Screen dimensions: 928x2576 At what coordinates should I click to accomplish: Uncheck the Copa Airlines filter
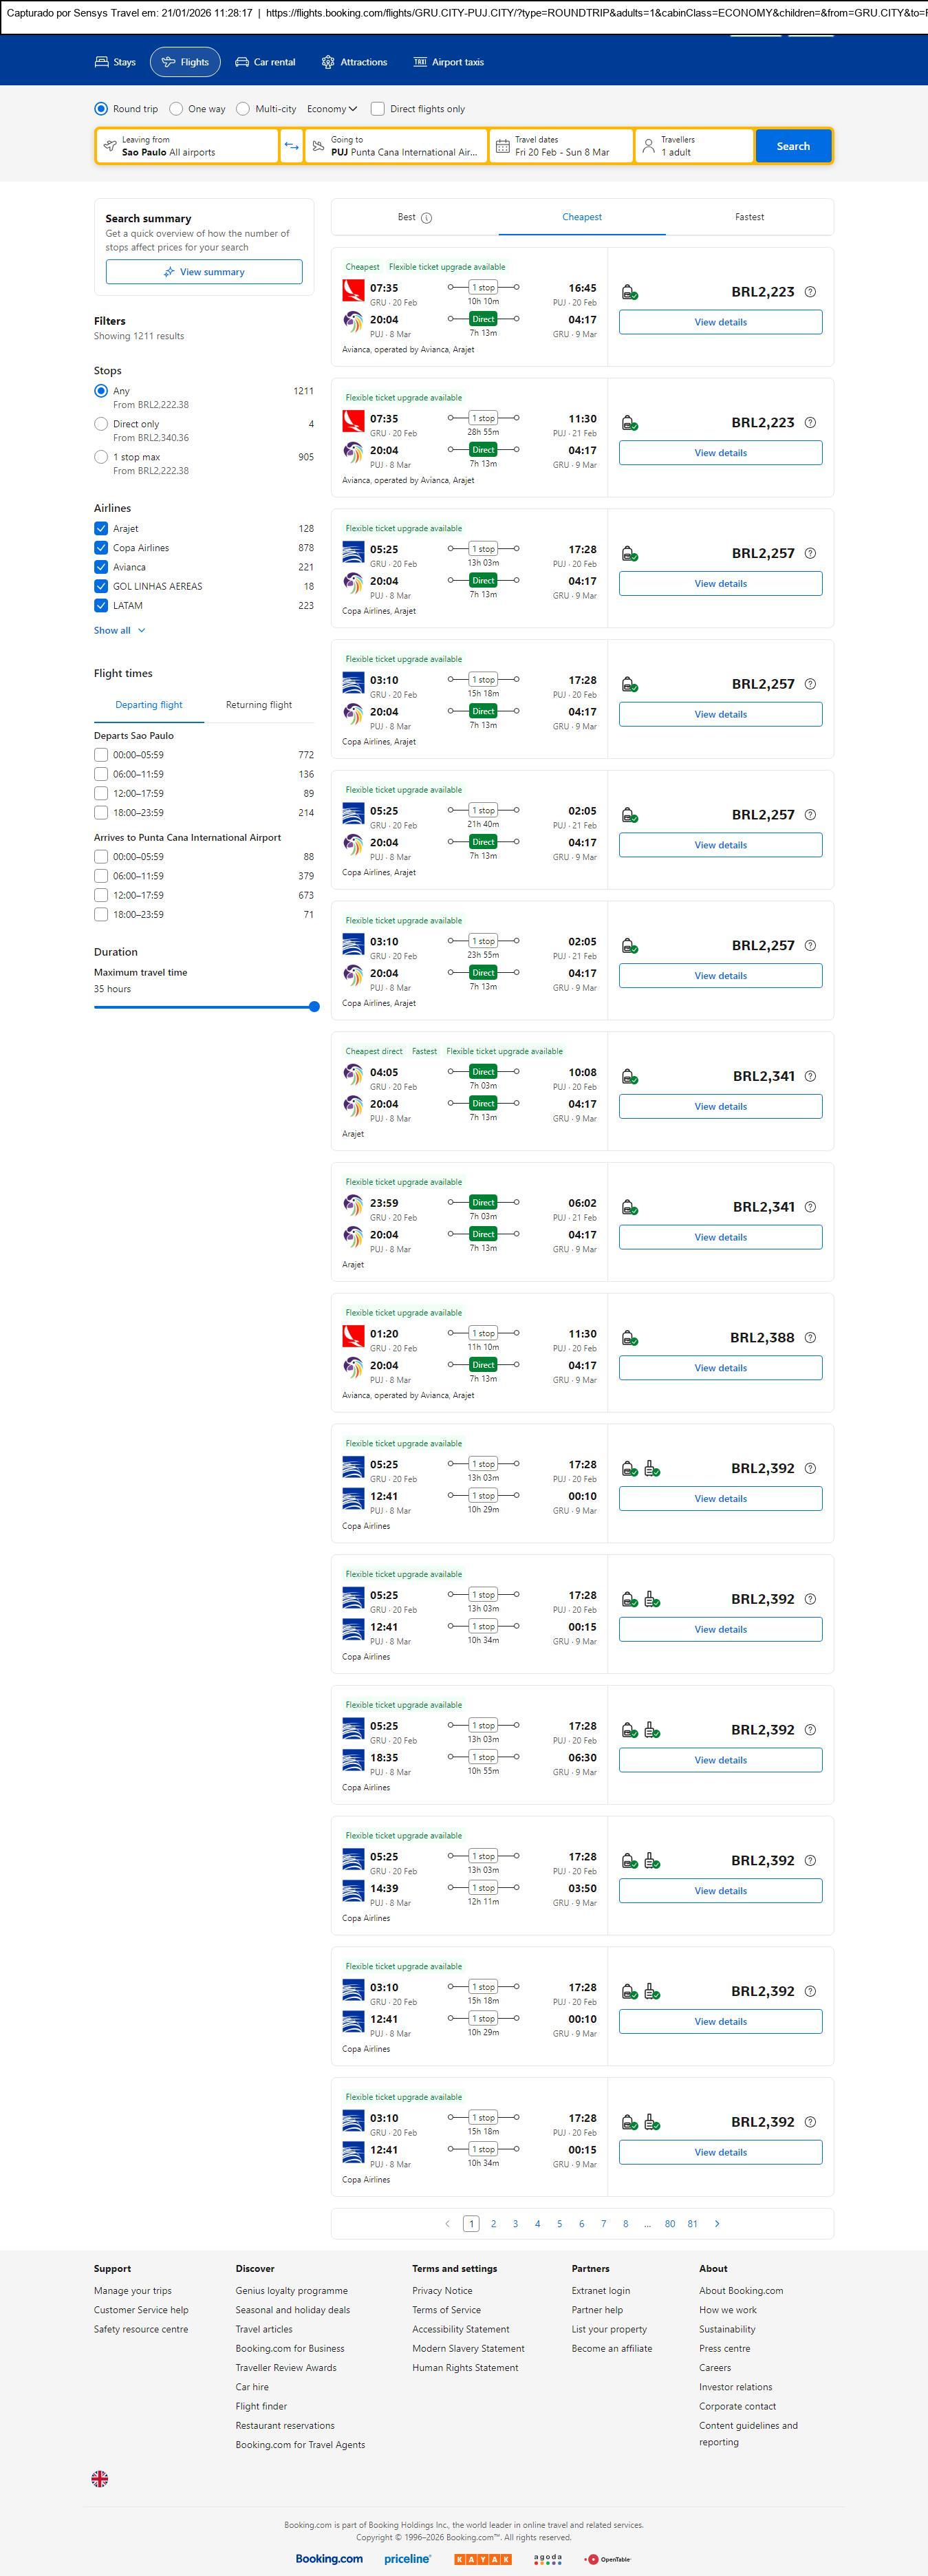tap(101, 548)
